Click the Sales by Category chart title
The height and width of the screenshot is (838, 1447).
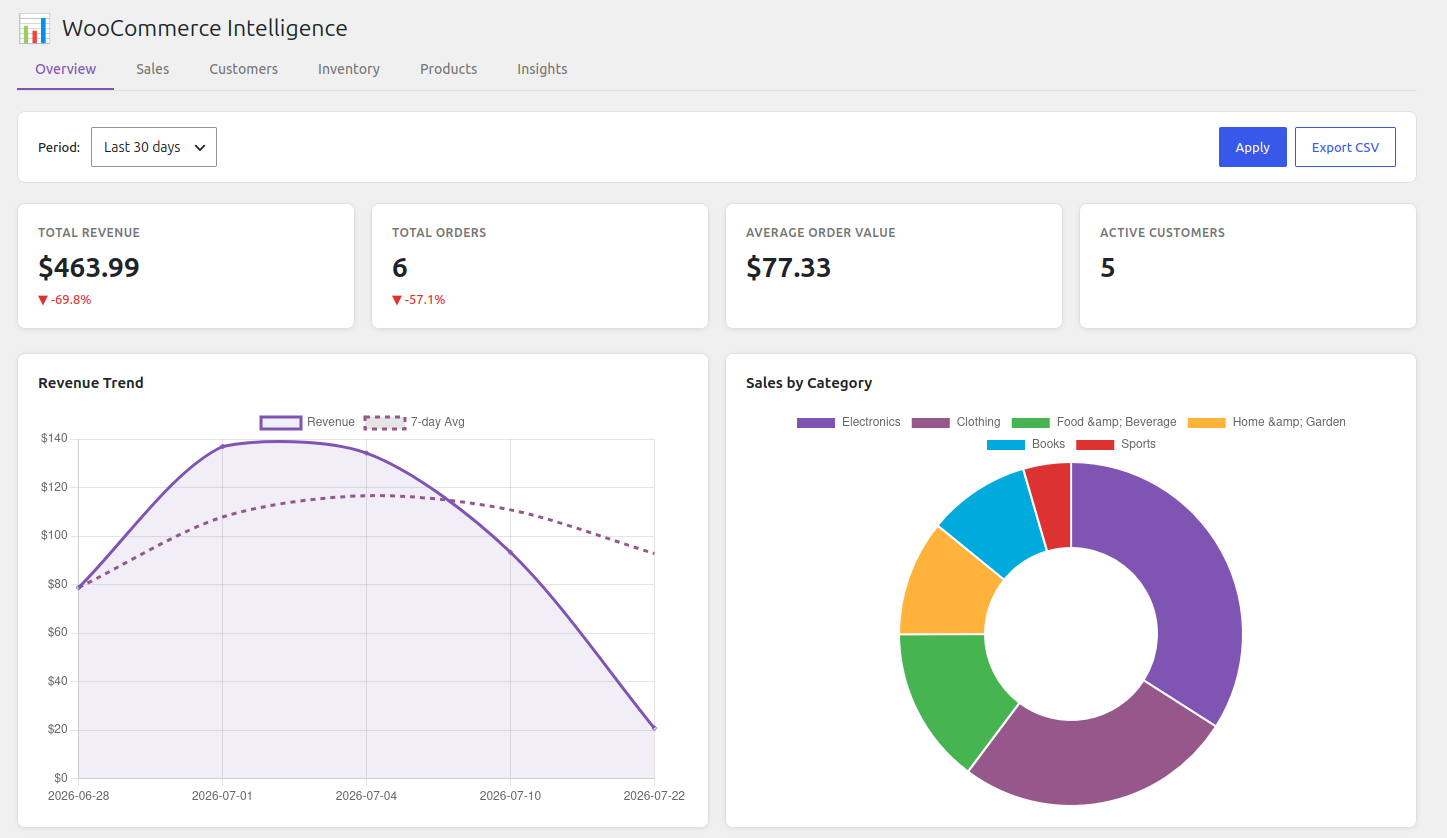(809, 383)
